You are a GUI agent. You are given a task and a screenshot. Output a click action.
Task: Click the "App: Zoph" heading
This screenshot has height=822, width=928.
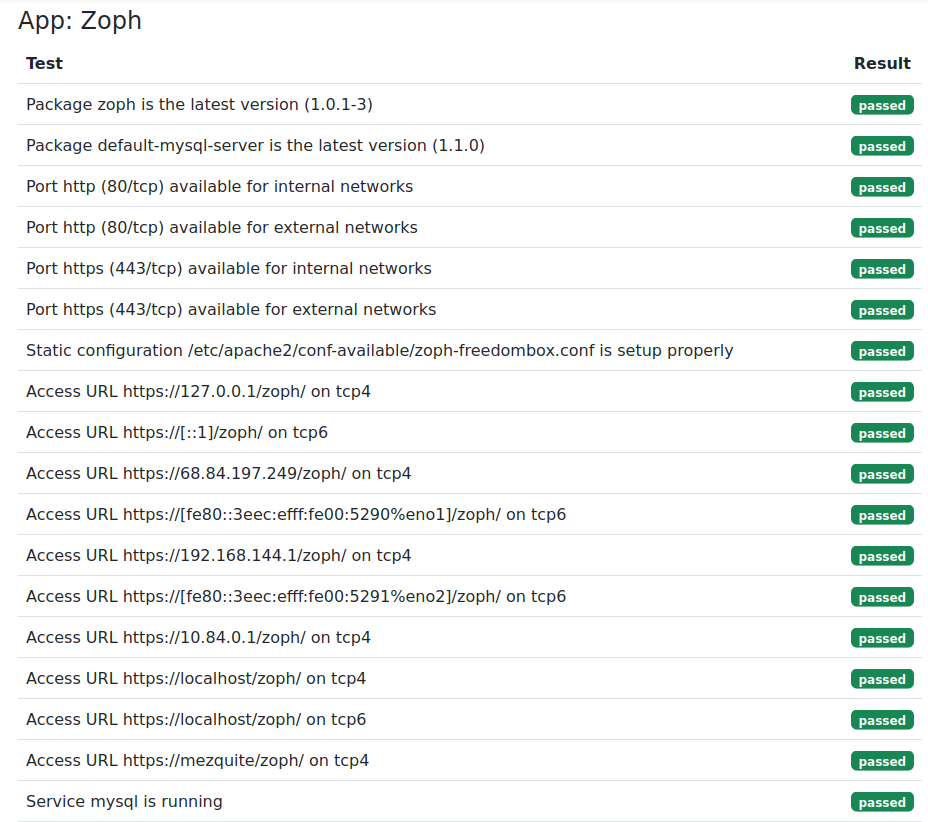tap(80, 21)
